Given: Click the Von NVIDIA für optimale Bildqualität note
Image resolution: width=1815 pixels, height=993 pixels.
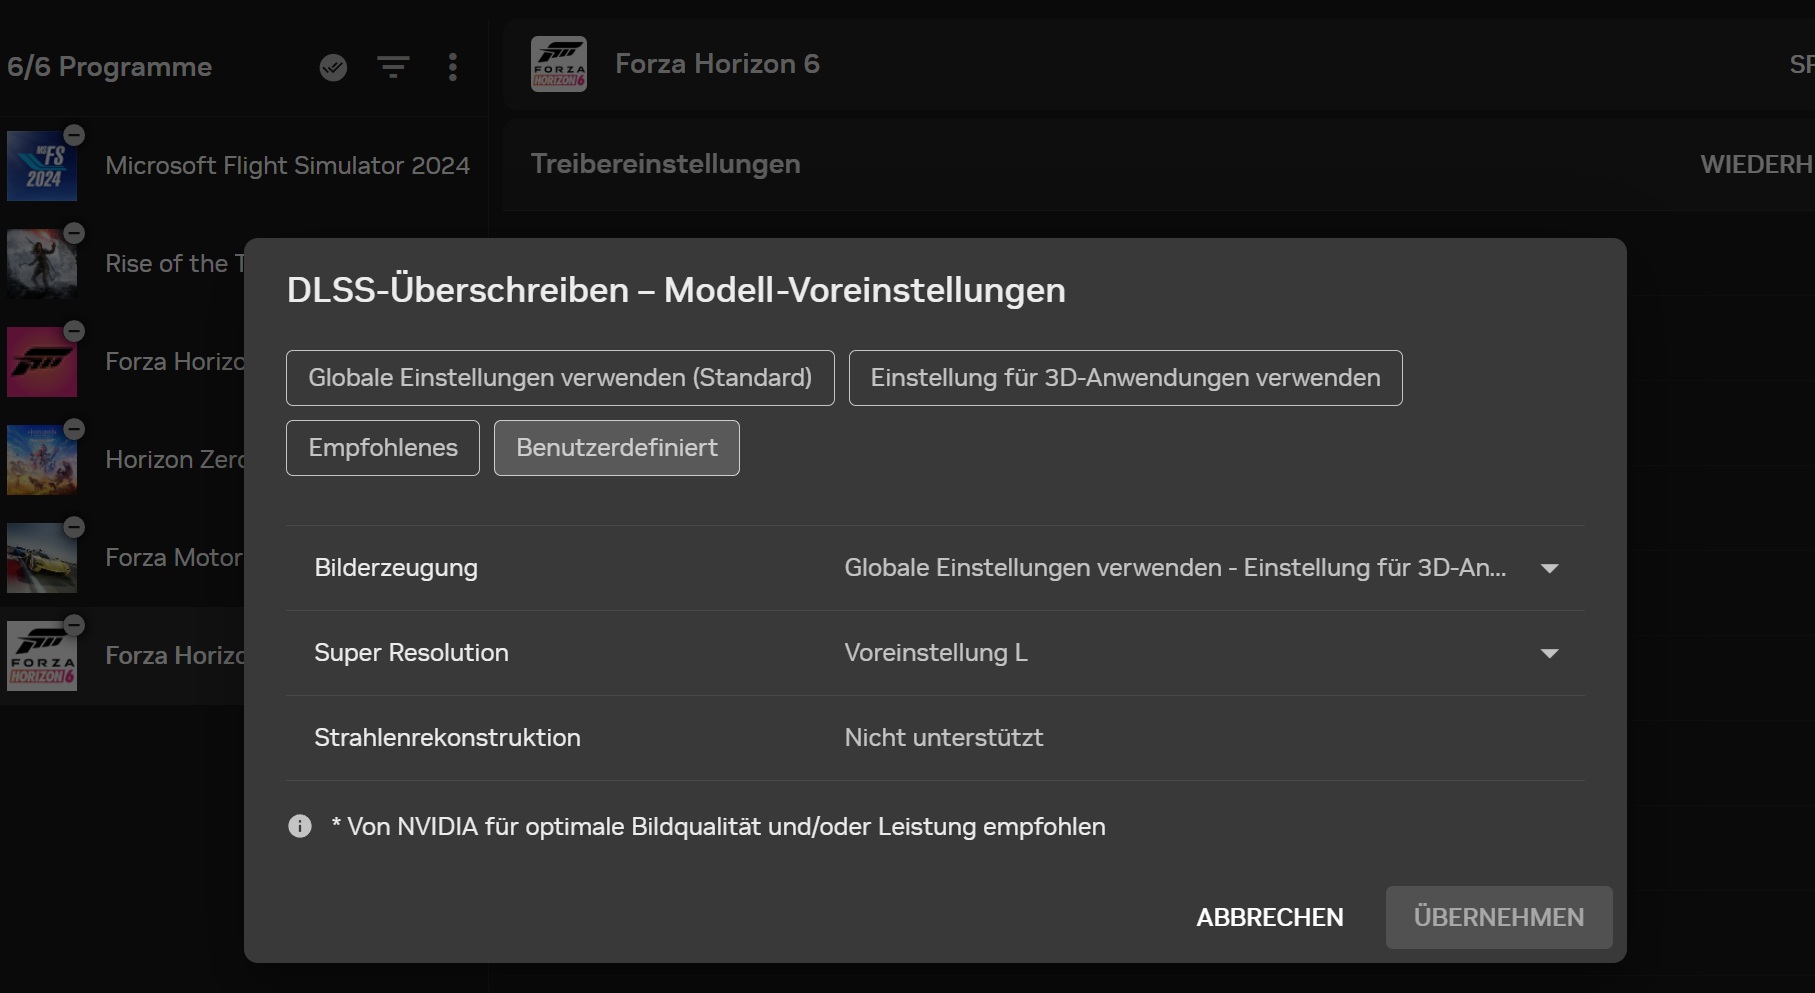Looking at the screenshot, I should (x=718, y=827).
